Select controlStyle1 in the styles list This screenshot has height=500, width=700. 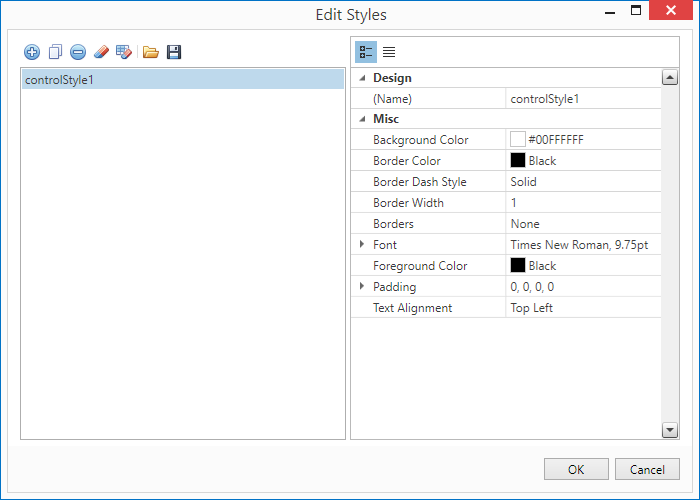pyautogui.click(x=182, y=79)
